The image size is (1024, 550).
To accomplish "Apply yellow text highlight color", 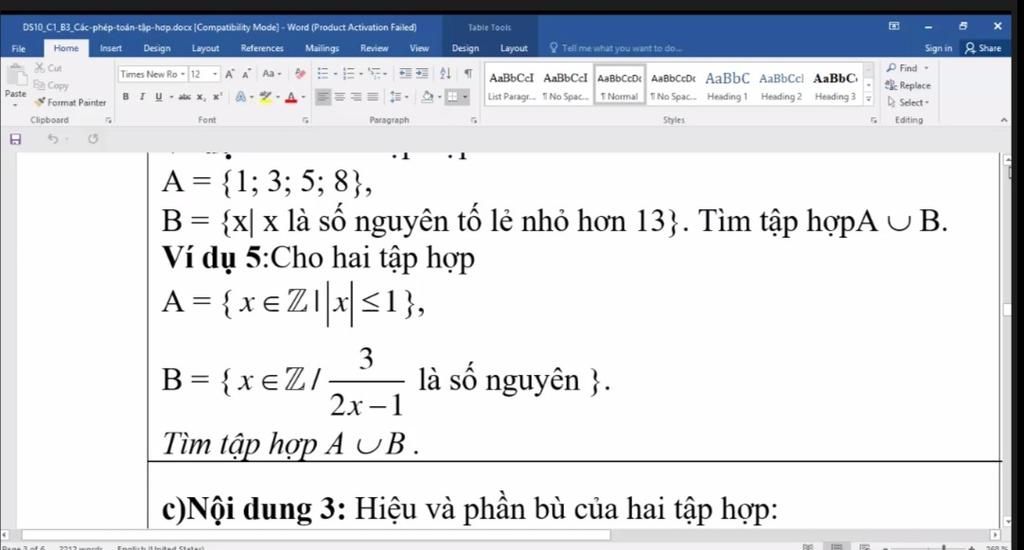I will tap(265, 97).
